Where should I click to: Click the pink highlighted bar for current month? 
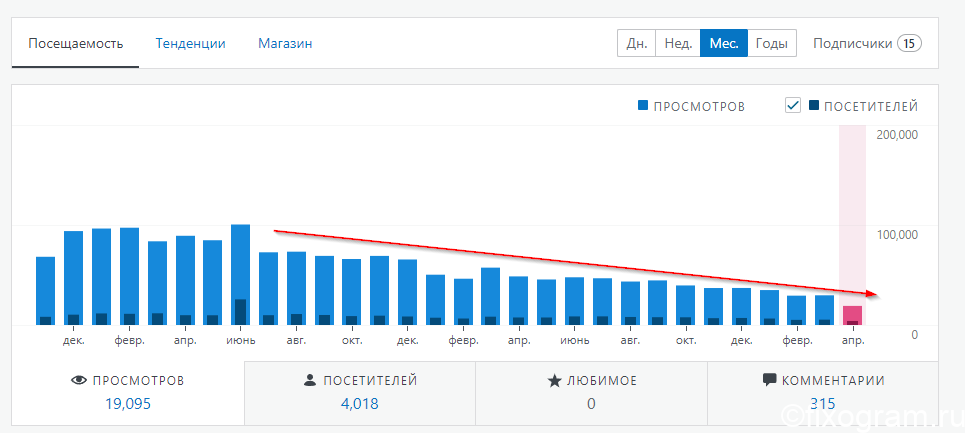tap(852, 316)
